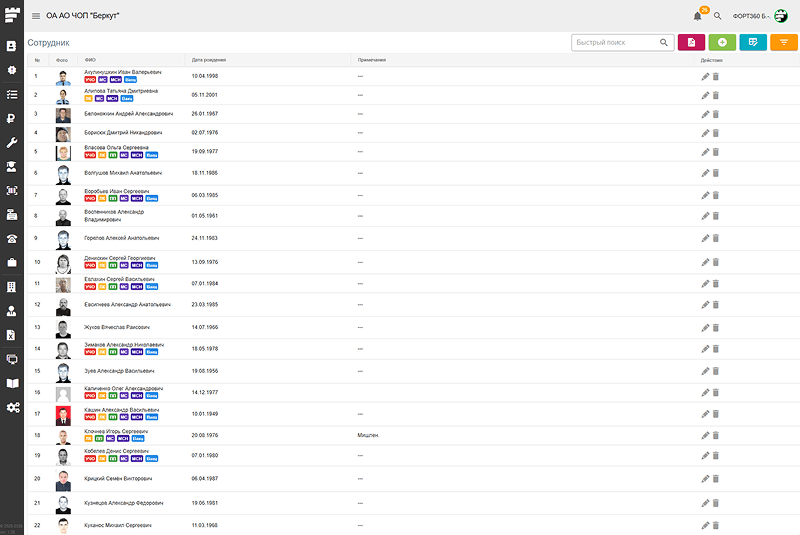The image size is (800, 535).
Task: Open the telephone section in the sidebar
Action: 12,238
